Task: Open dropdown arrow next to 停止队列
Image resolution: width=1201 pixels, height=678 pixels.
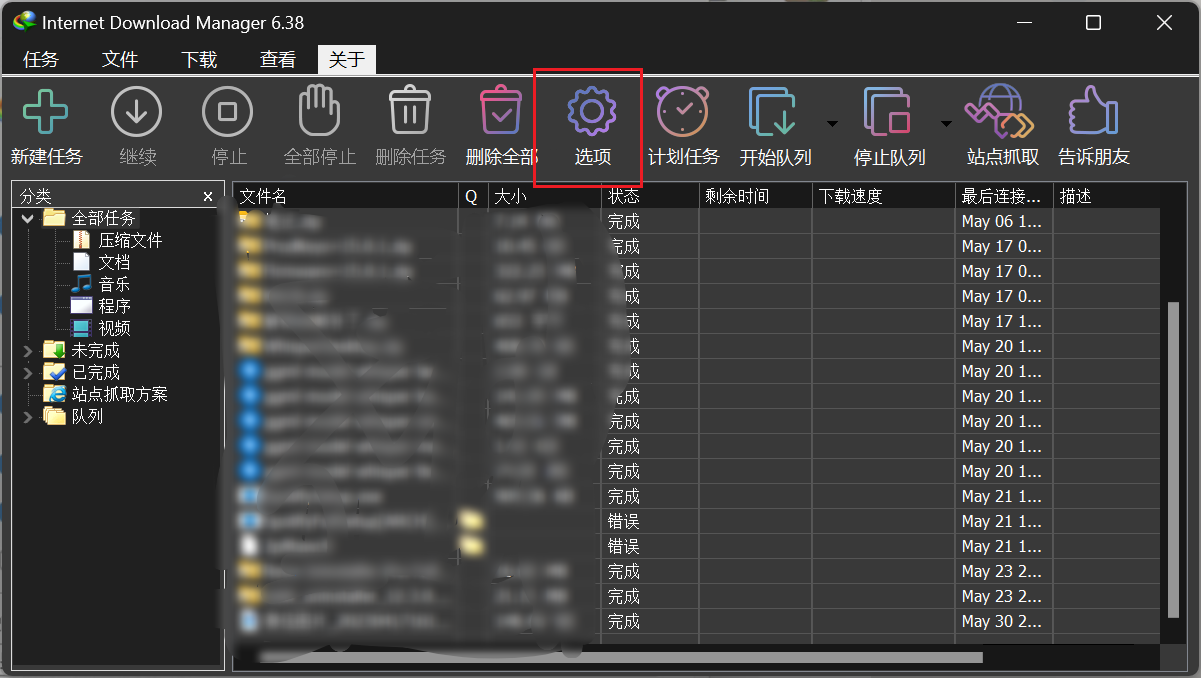Action: pyautogui.click(x=946, y=124)
